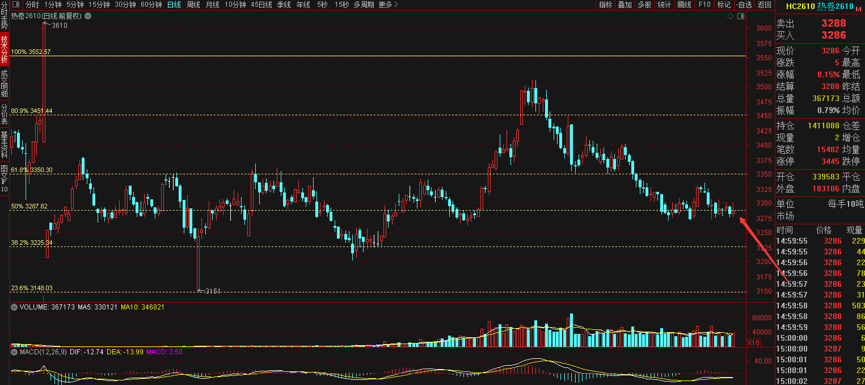Switch to the 分时 chart tab
865x385 pixels.
[x=31, y=4]
